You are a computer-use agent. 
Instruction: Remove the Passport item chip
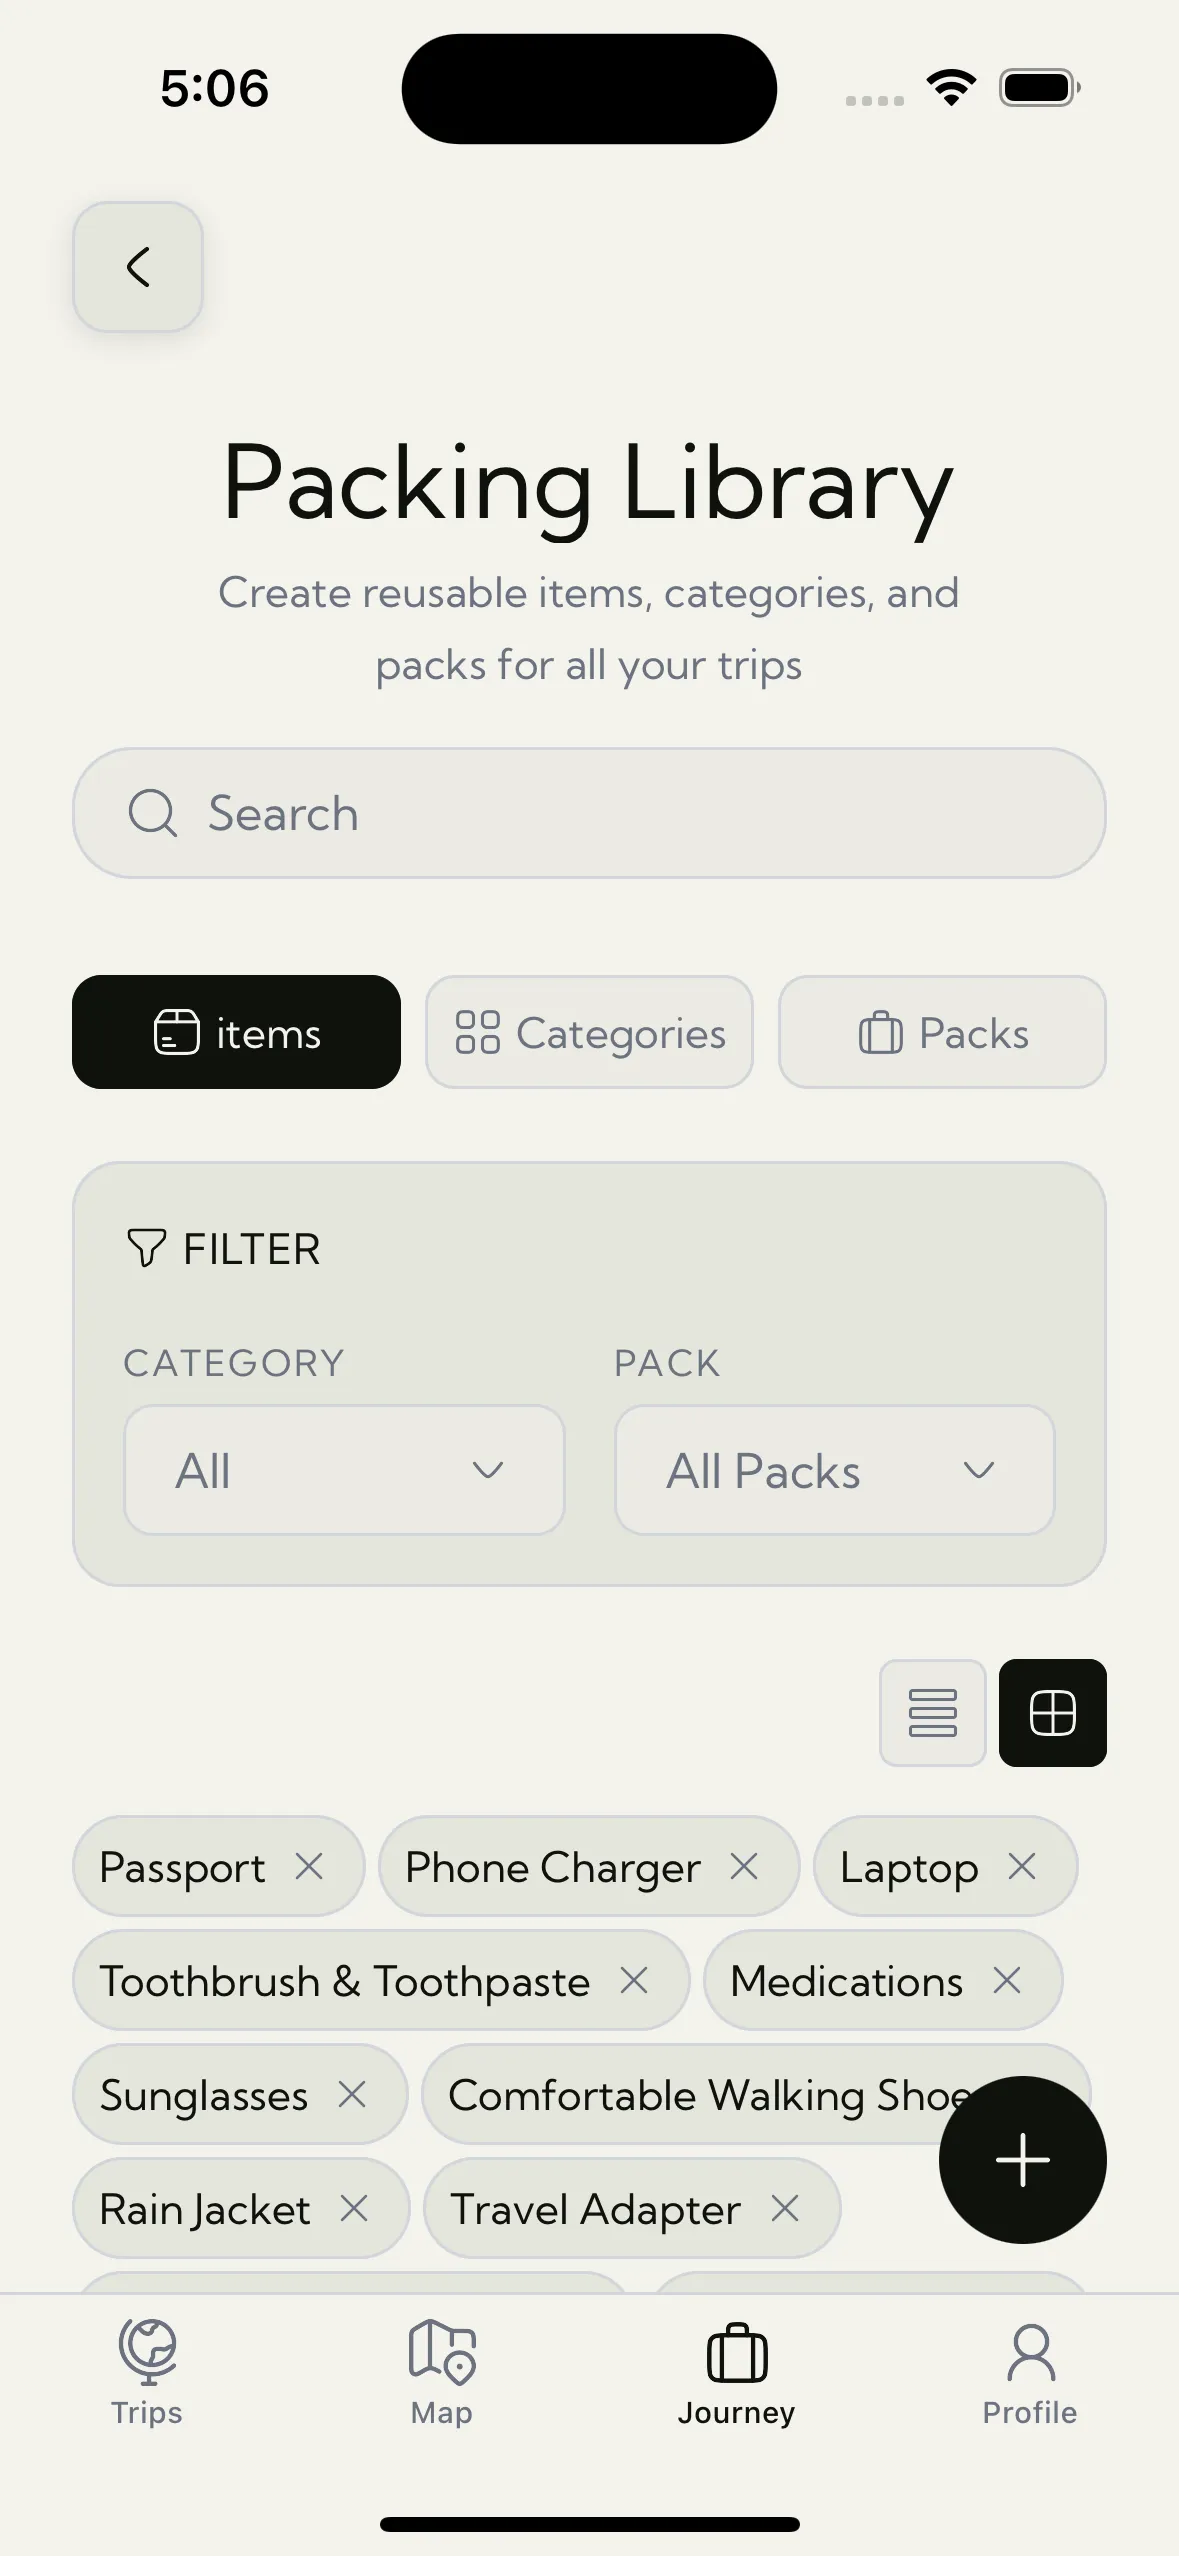(309, 1866)
